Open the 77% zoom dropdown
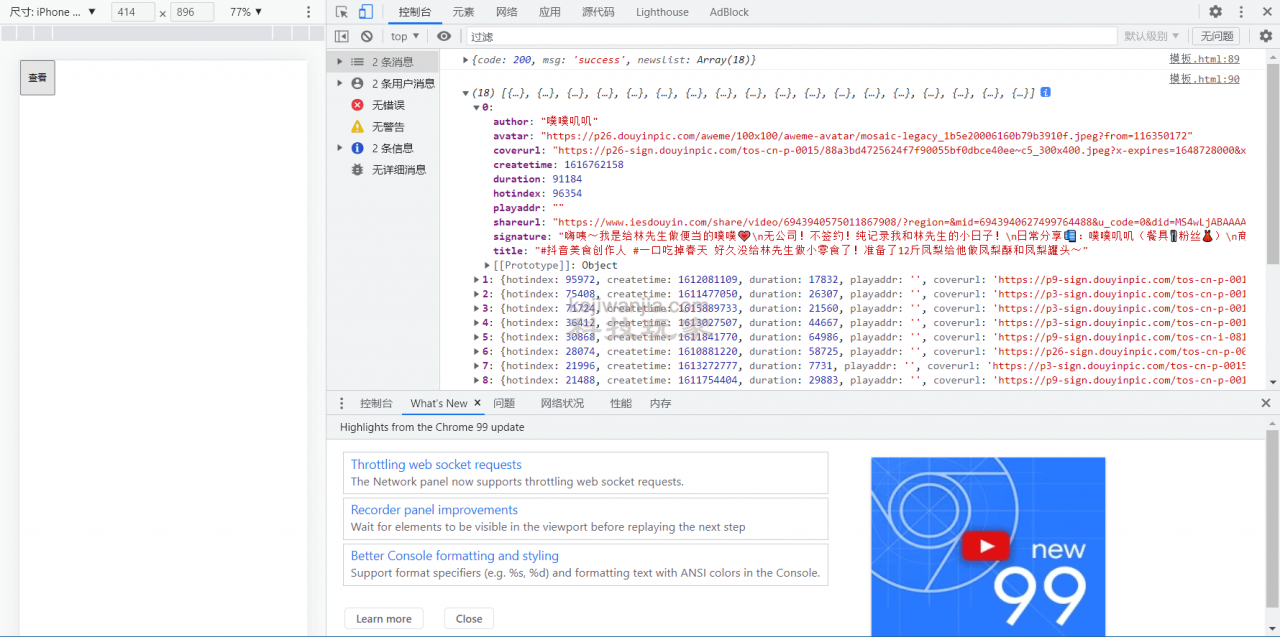The image size is (1280, 637). pos(246,12)
